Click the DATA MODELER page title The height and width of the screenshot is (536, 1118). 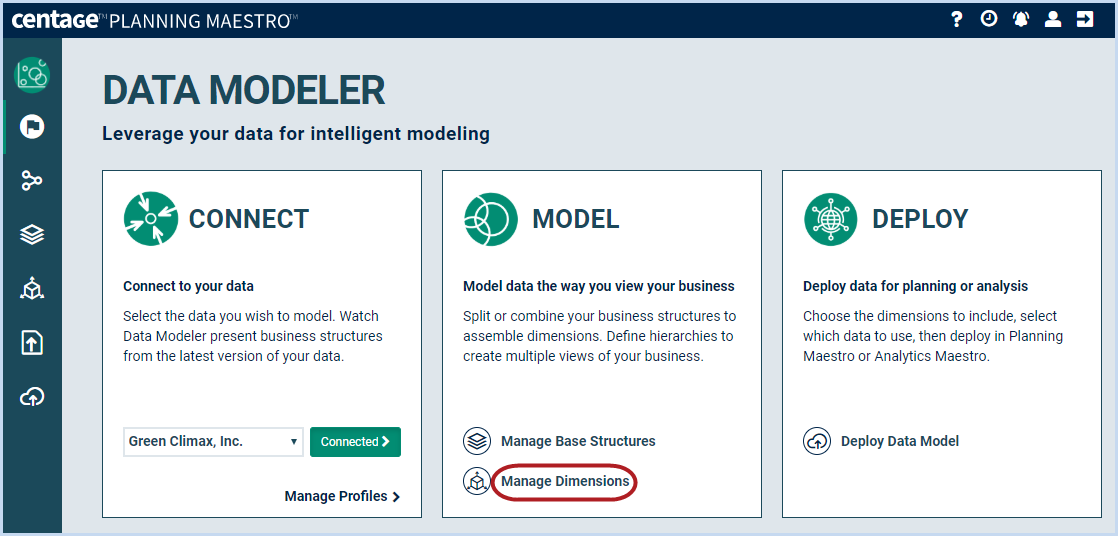(244, 91)
